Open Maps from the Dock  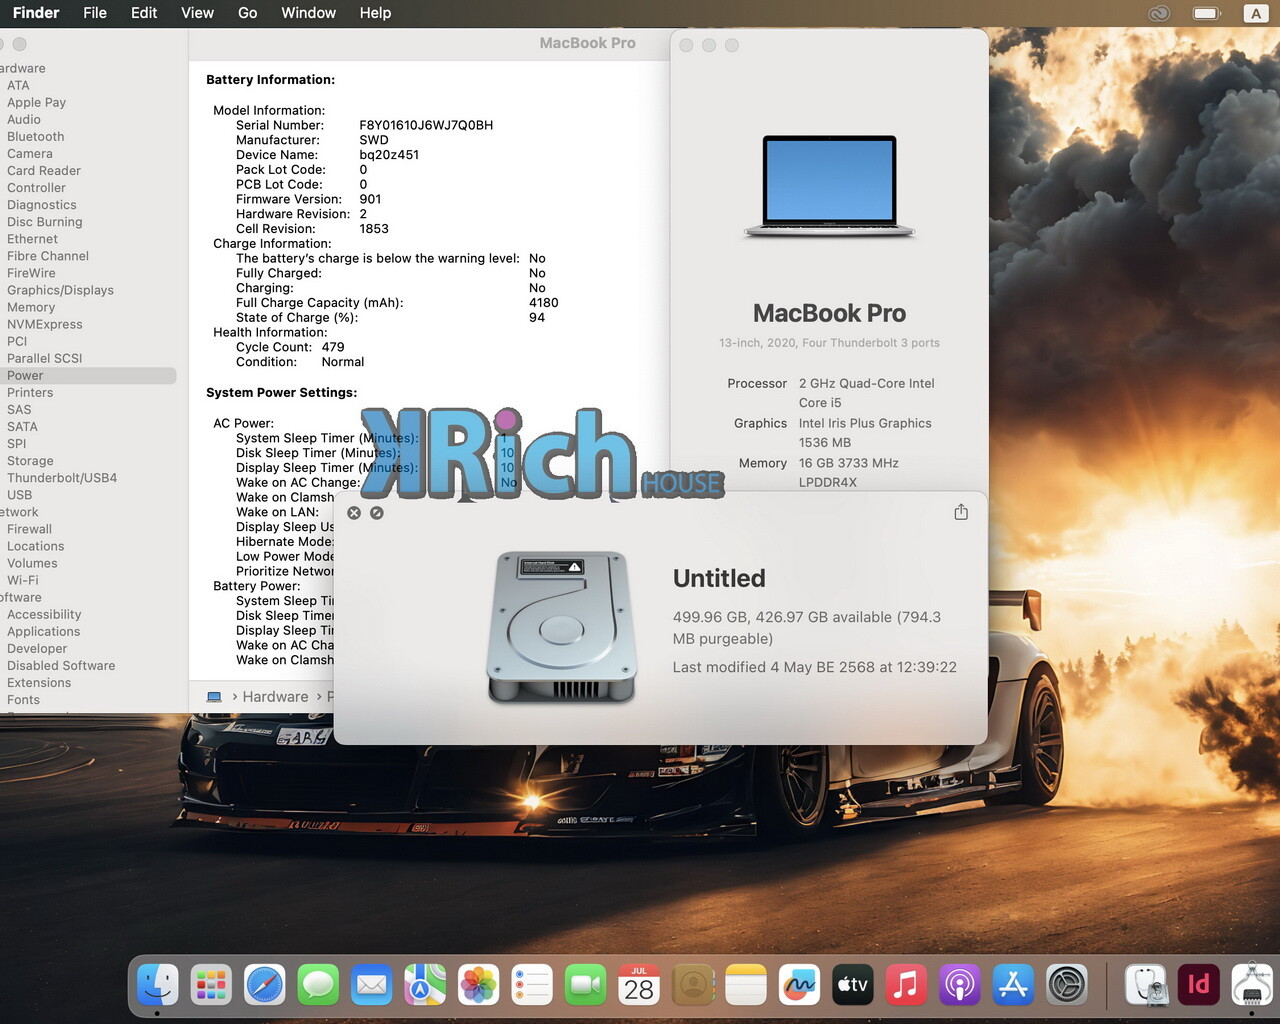[425, 985]
